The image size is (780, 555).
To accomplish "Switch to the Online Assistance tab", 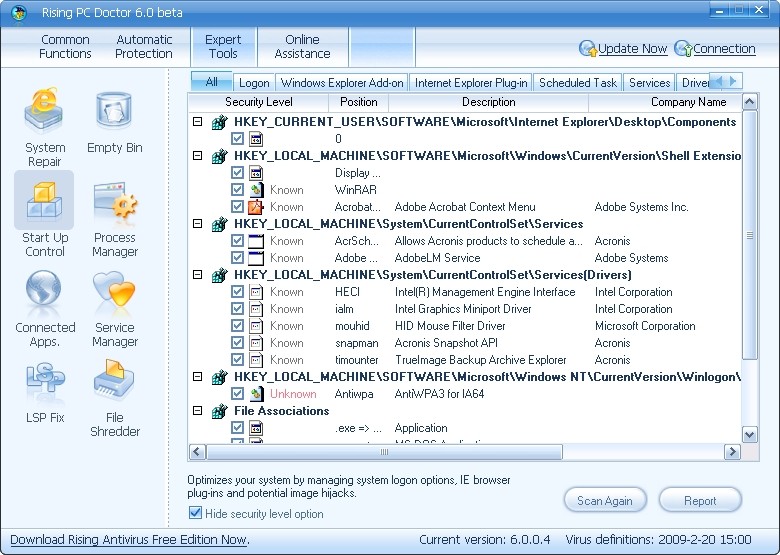I will 302,47.
